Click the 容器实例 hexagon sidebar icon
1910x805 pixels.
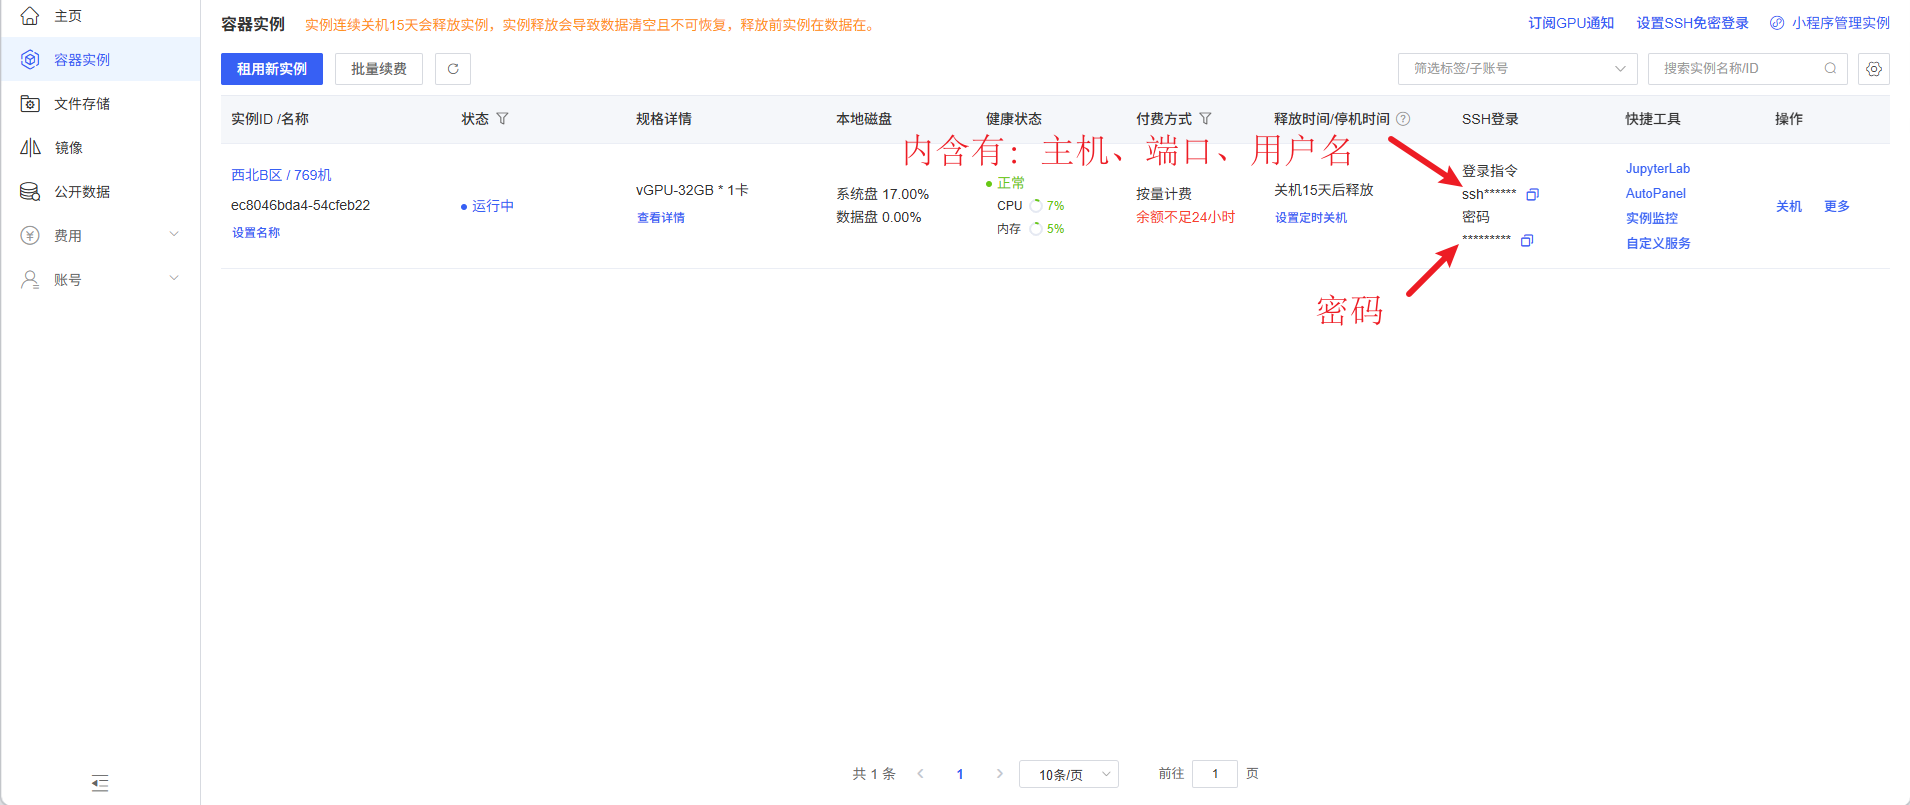click(30, 60)
